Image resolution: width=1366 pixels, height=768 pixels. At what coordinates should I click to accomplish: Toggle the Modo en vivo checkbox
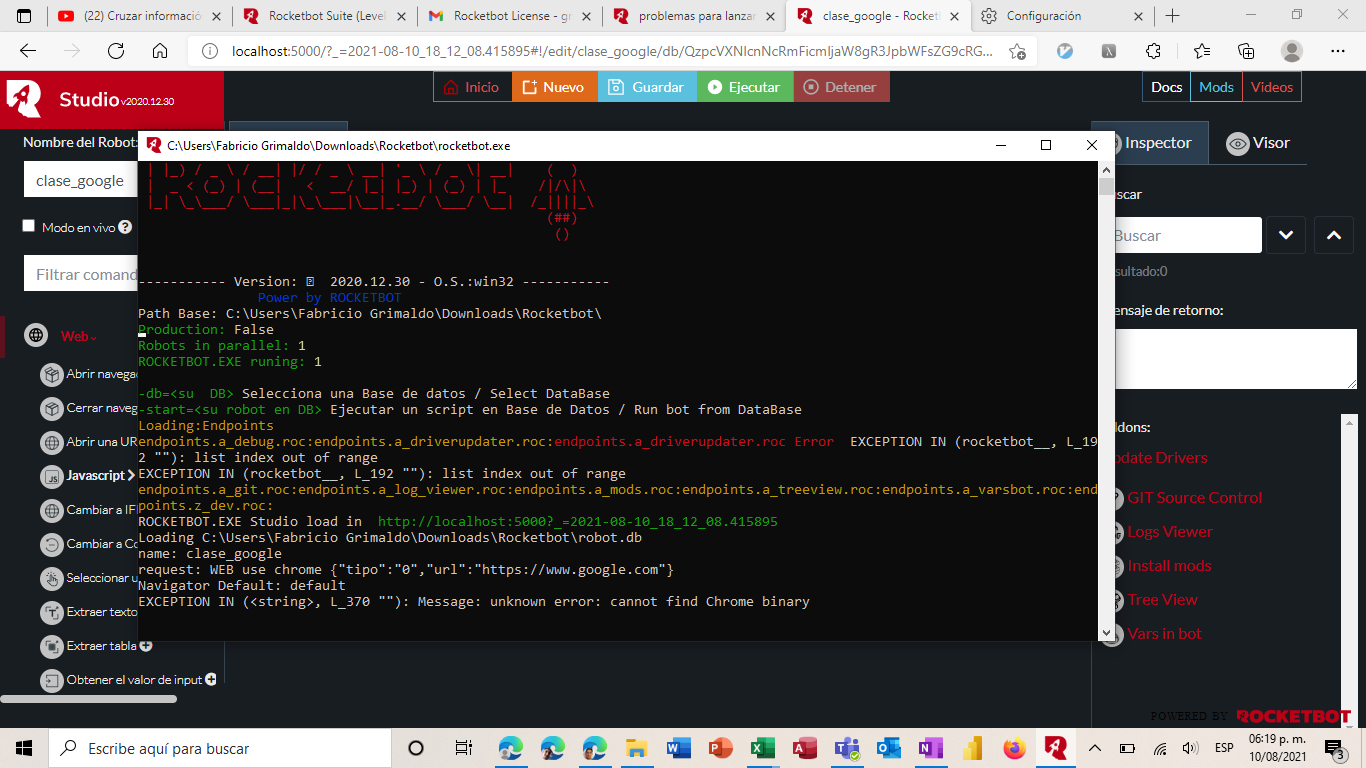(29, 226)
